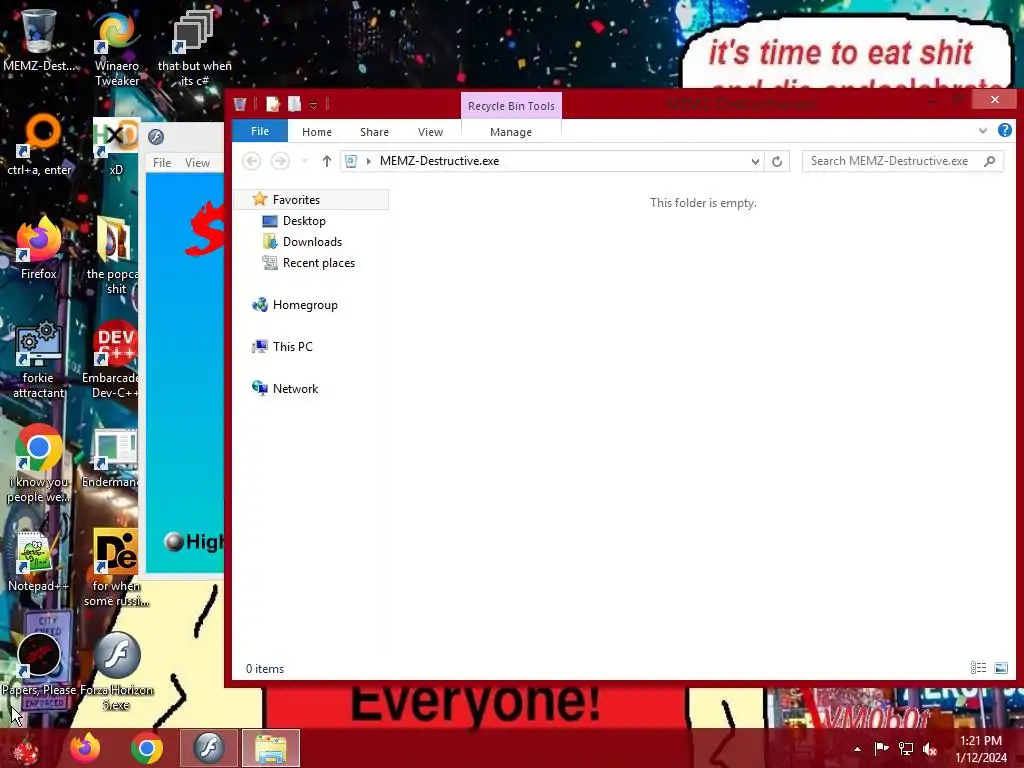Select the Chrome 'i know you people' shortcut
This screenshot has height=768, width=1024.
point(39,464)
